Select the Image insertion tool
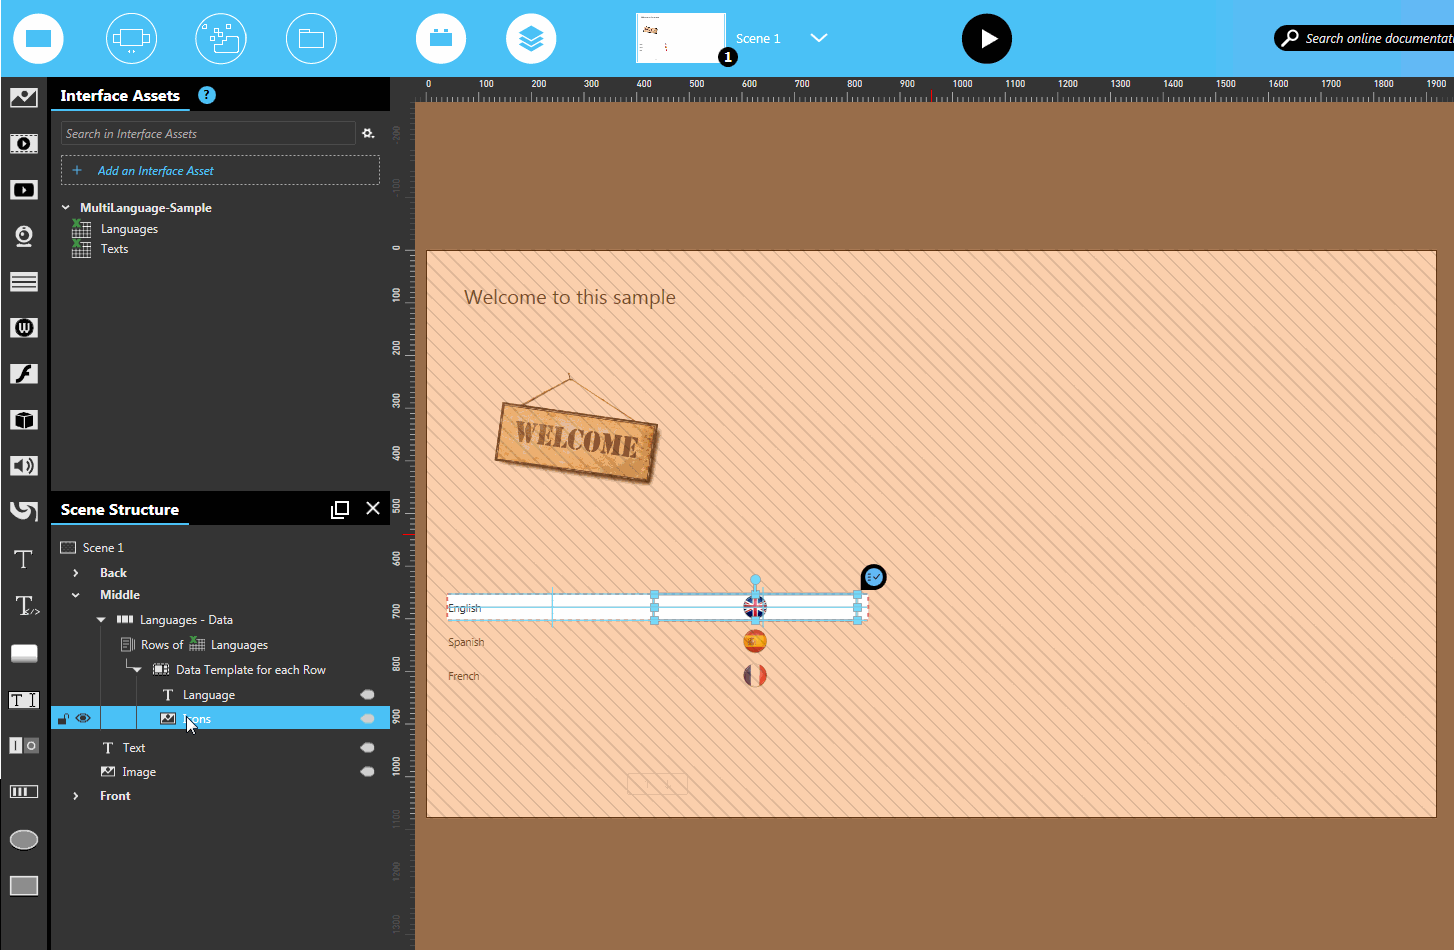 [x=23, y=97]
